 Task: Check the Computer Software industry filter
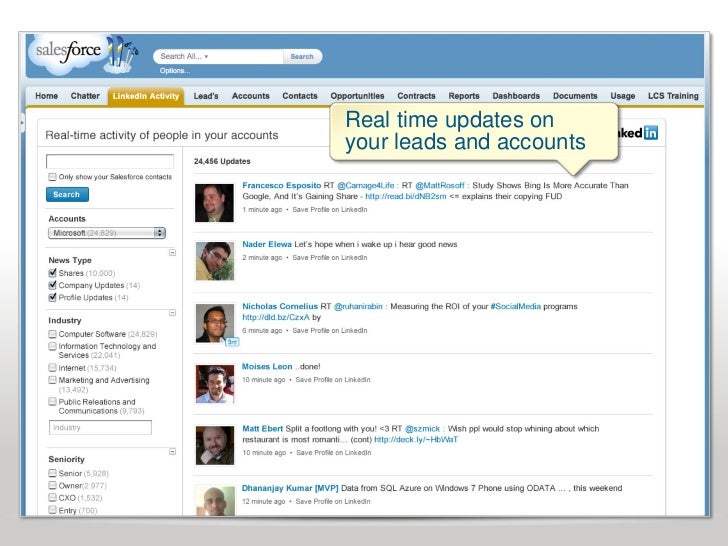[52, 334]
